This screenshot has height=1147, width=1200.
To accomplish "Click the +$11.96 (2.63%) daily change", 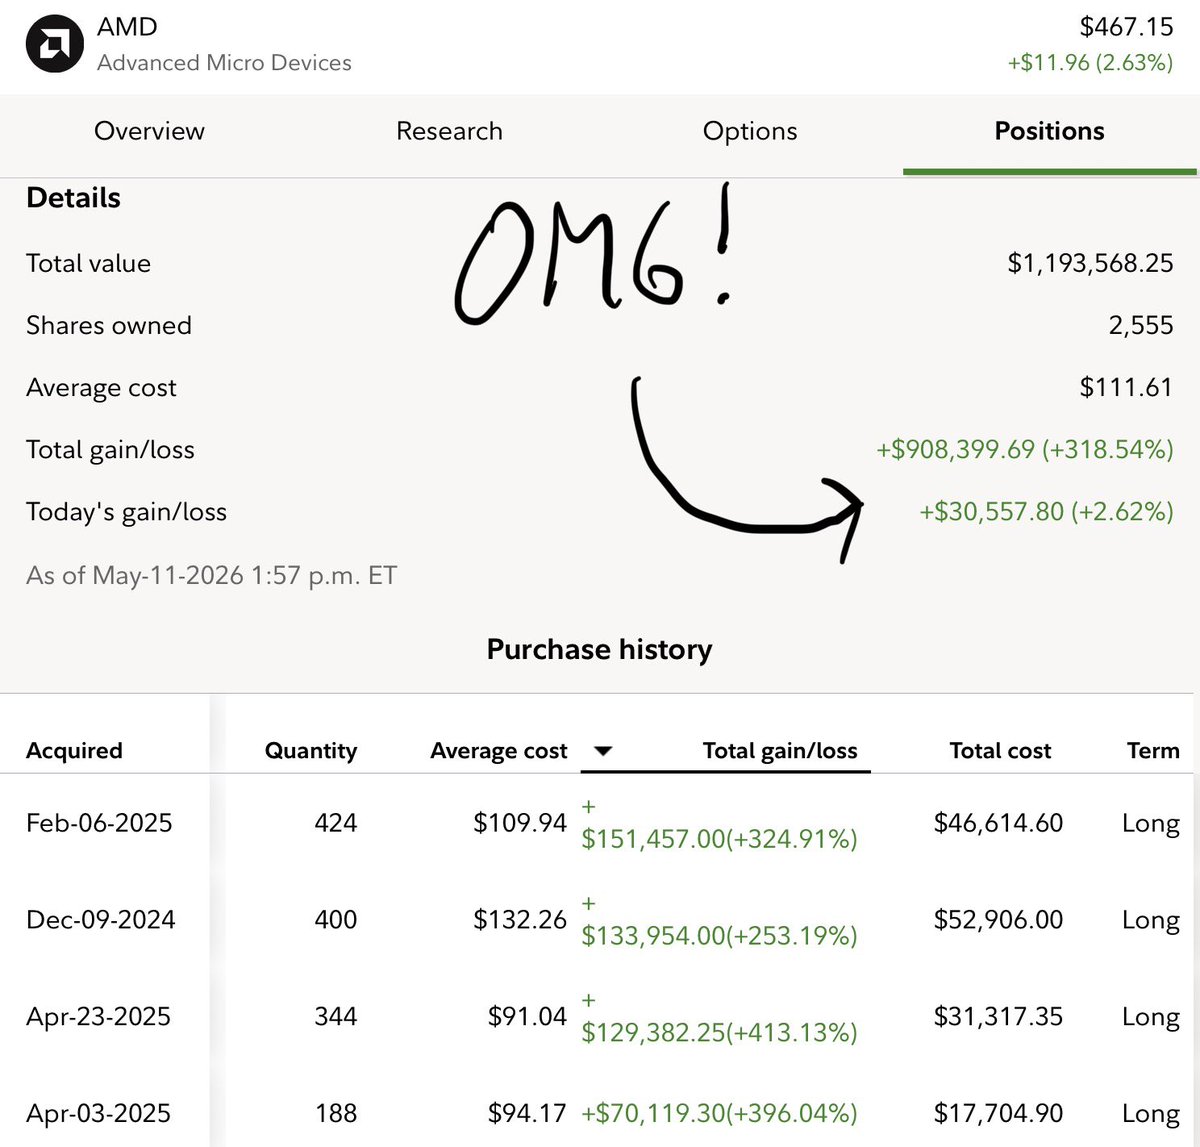I will (x=1090, y=63).
